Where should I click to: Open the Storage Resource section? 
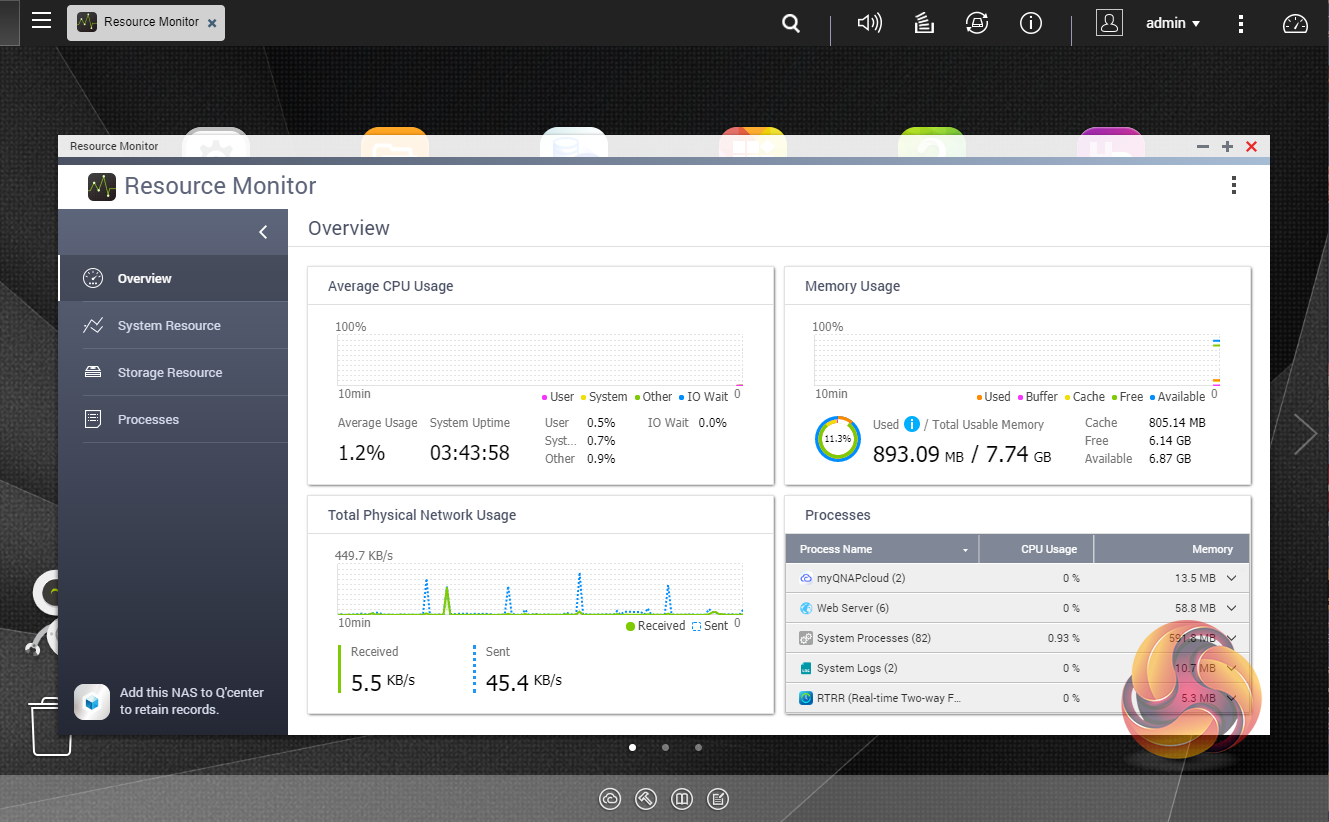pyautogui.click(x=170, y=373)
